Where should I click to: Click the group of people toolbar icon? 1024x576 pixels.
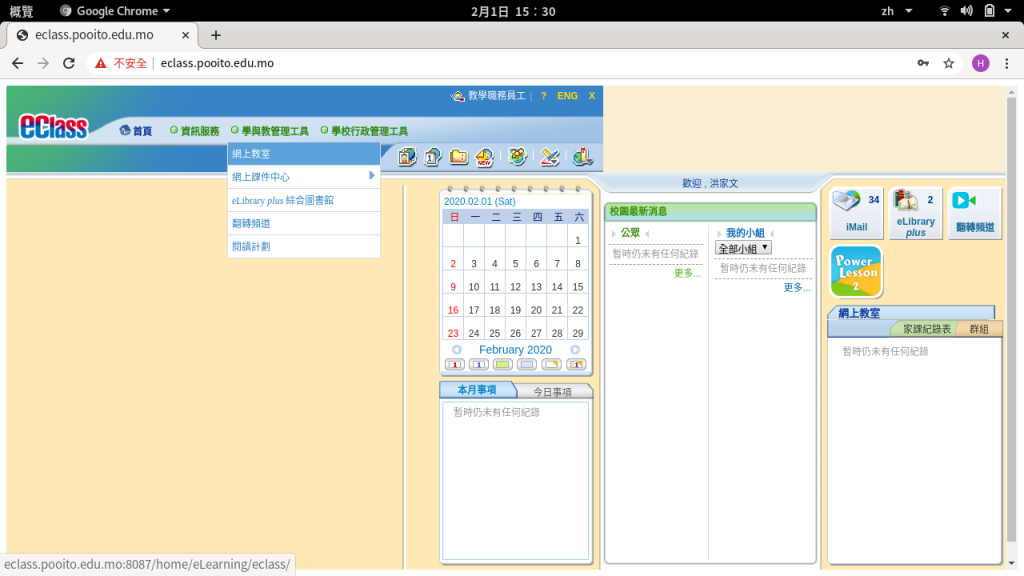coord(517,157)
